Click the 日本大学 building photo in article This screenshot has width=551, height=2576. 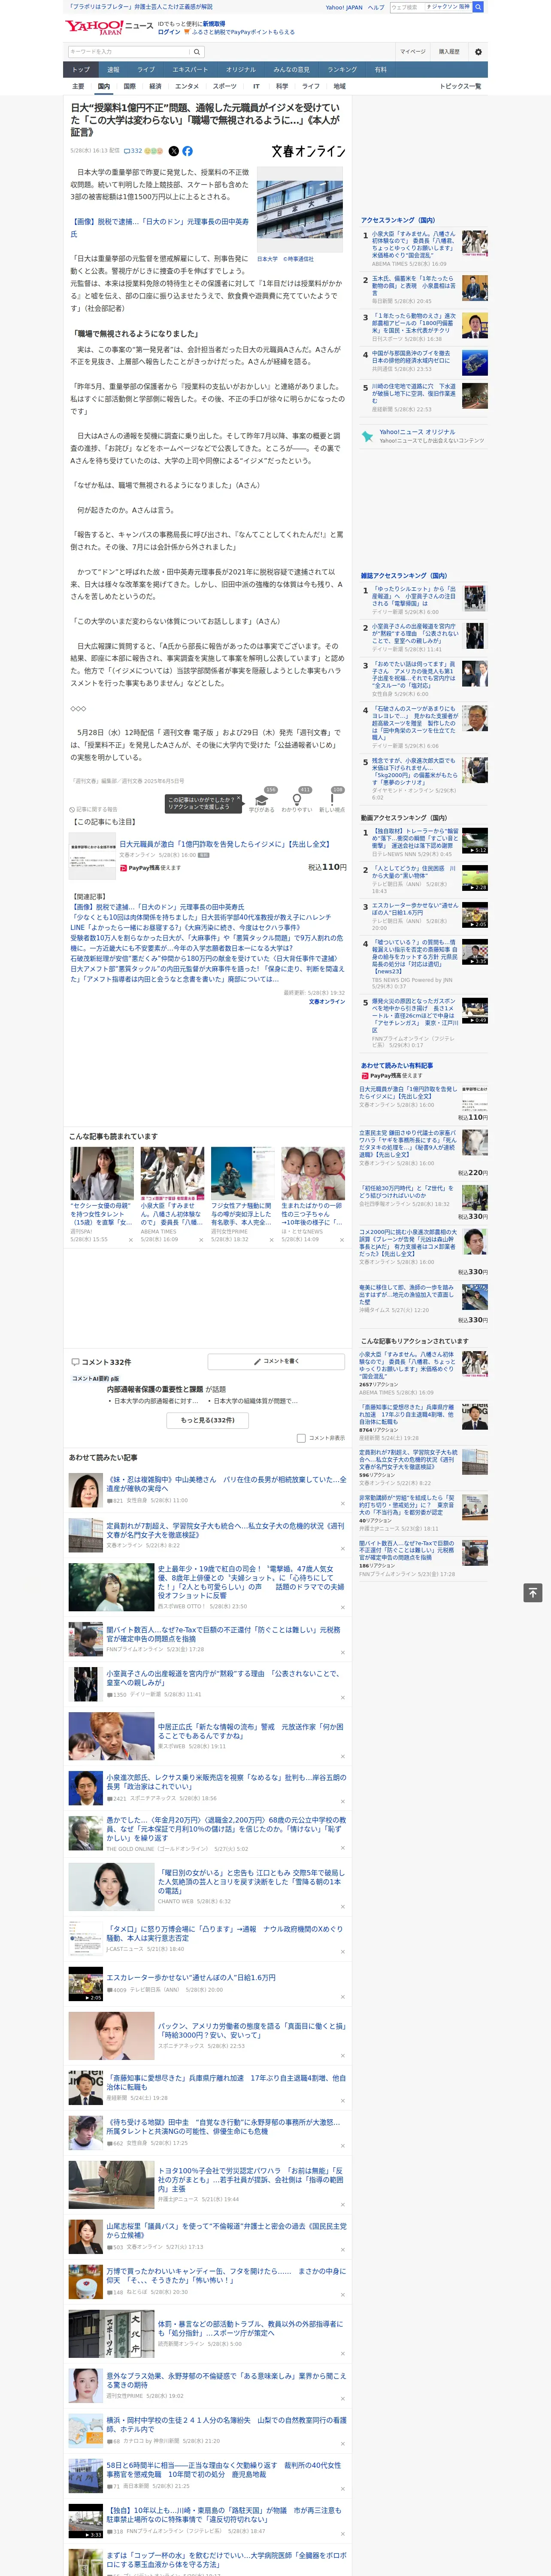coord(299,210)
